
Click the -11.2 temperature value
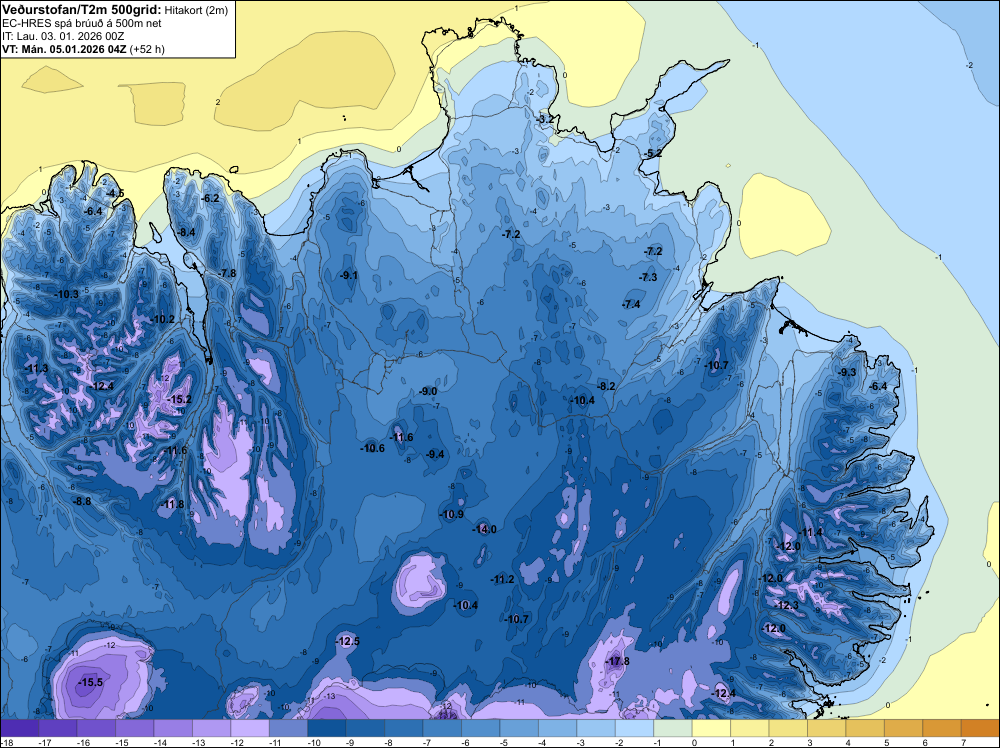click(x=501, y=579)
